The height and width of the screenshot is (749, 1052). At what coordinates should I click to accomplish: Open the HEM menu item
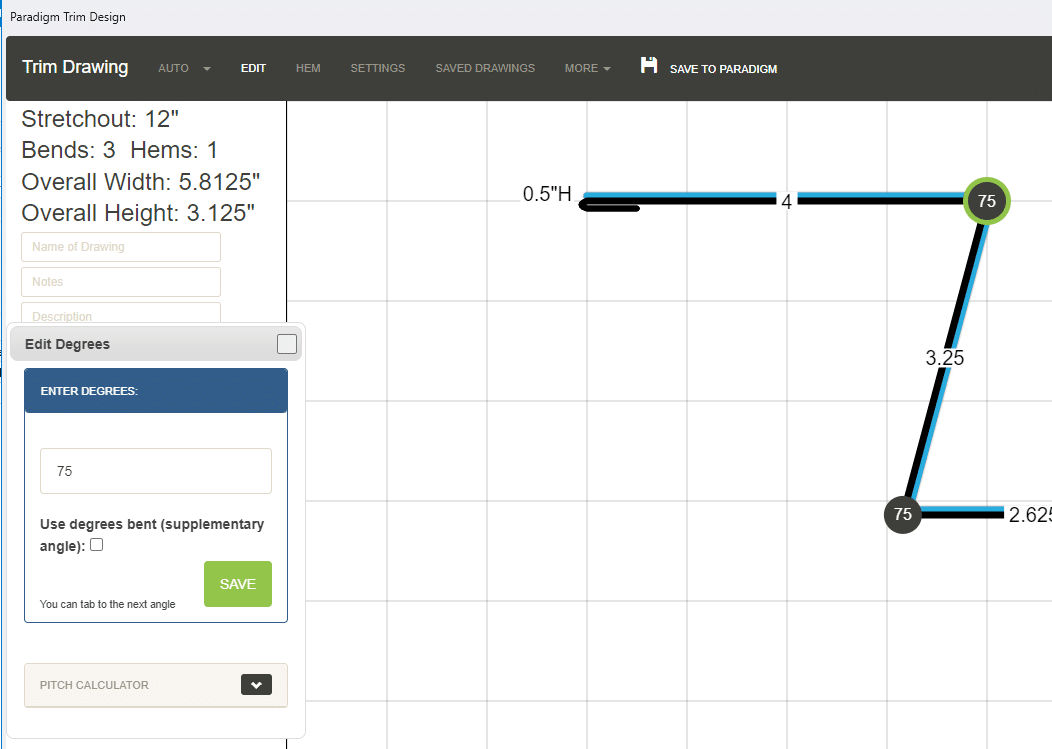coord(308,68)
